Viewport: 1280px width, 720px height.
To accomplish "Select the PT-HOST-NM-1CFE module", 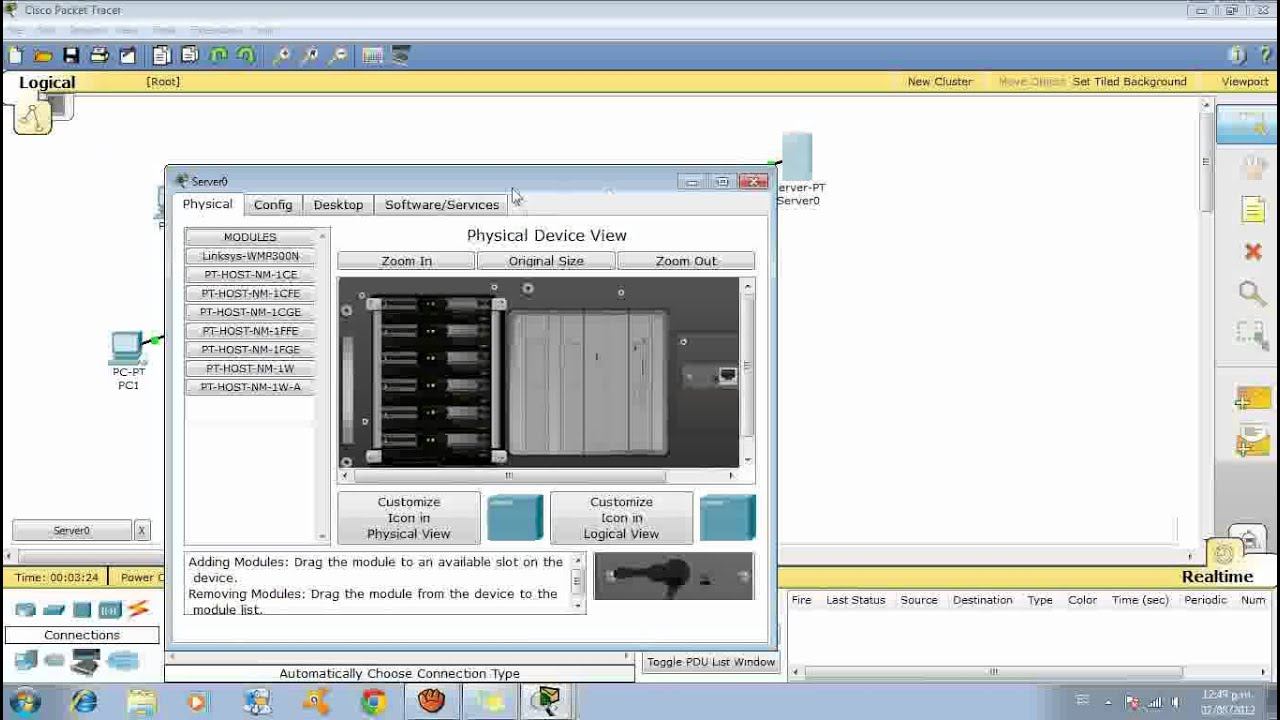I will click(x=250, y=294).
